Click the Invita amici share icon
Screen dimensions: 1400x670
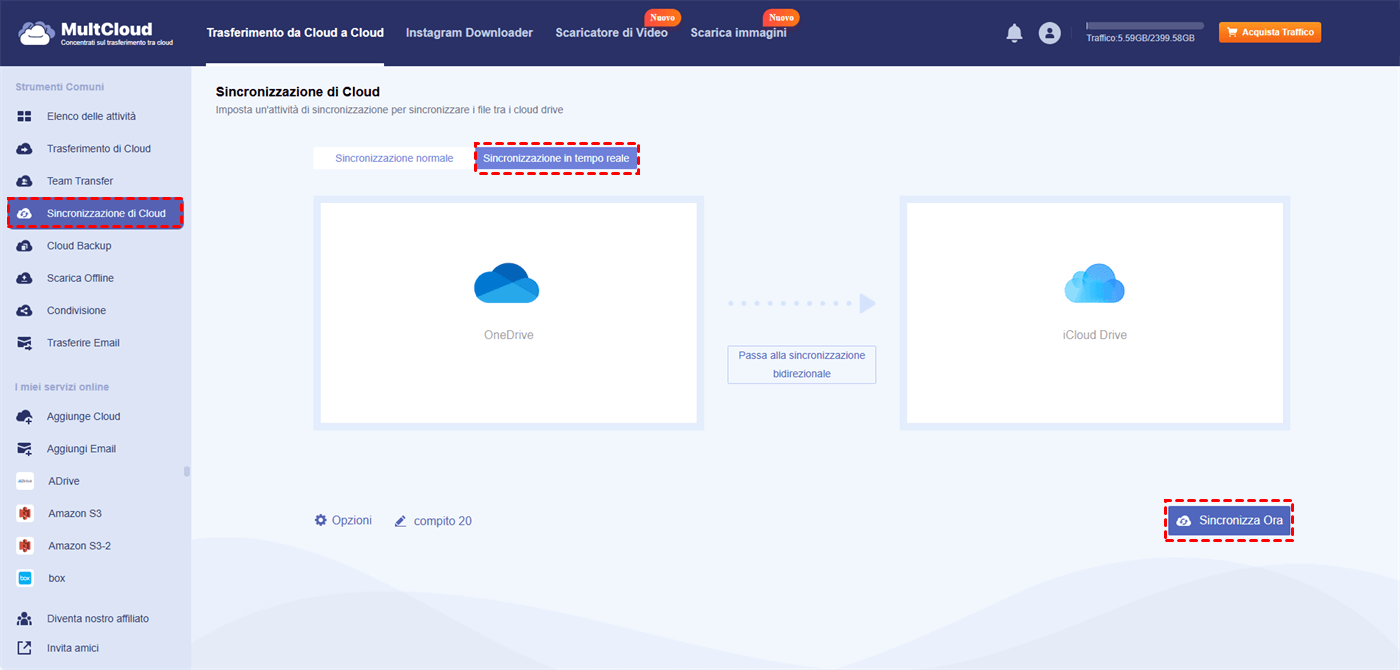tap(25, 648)
